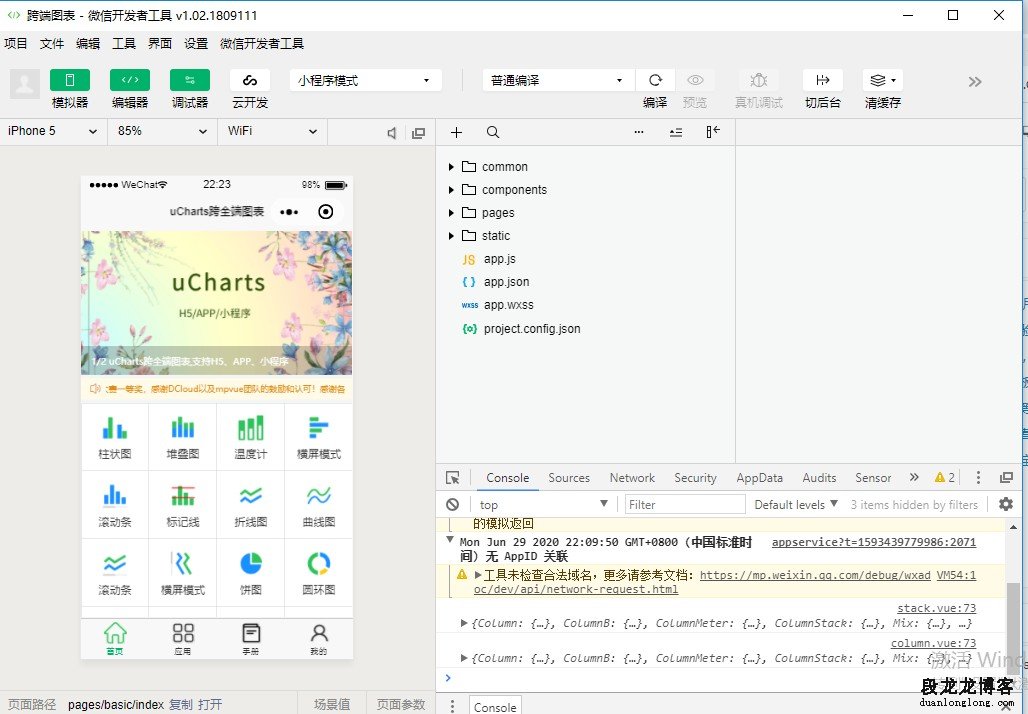The height and width of the screenshot is (714, 1028).
Task: Click the inspect element picker icon
Action: (x=452, y=478)
